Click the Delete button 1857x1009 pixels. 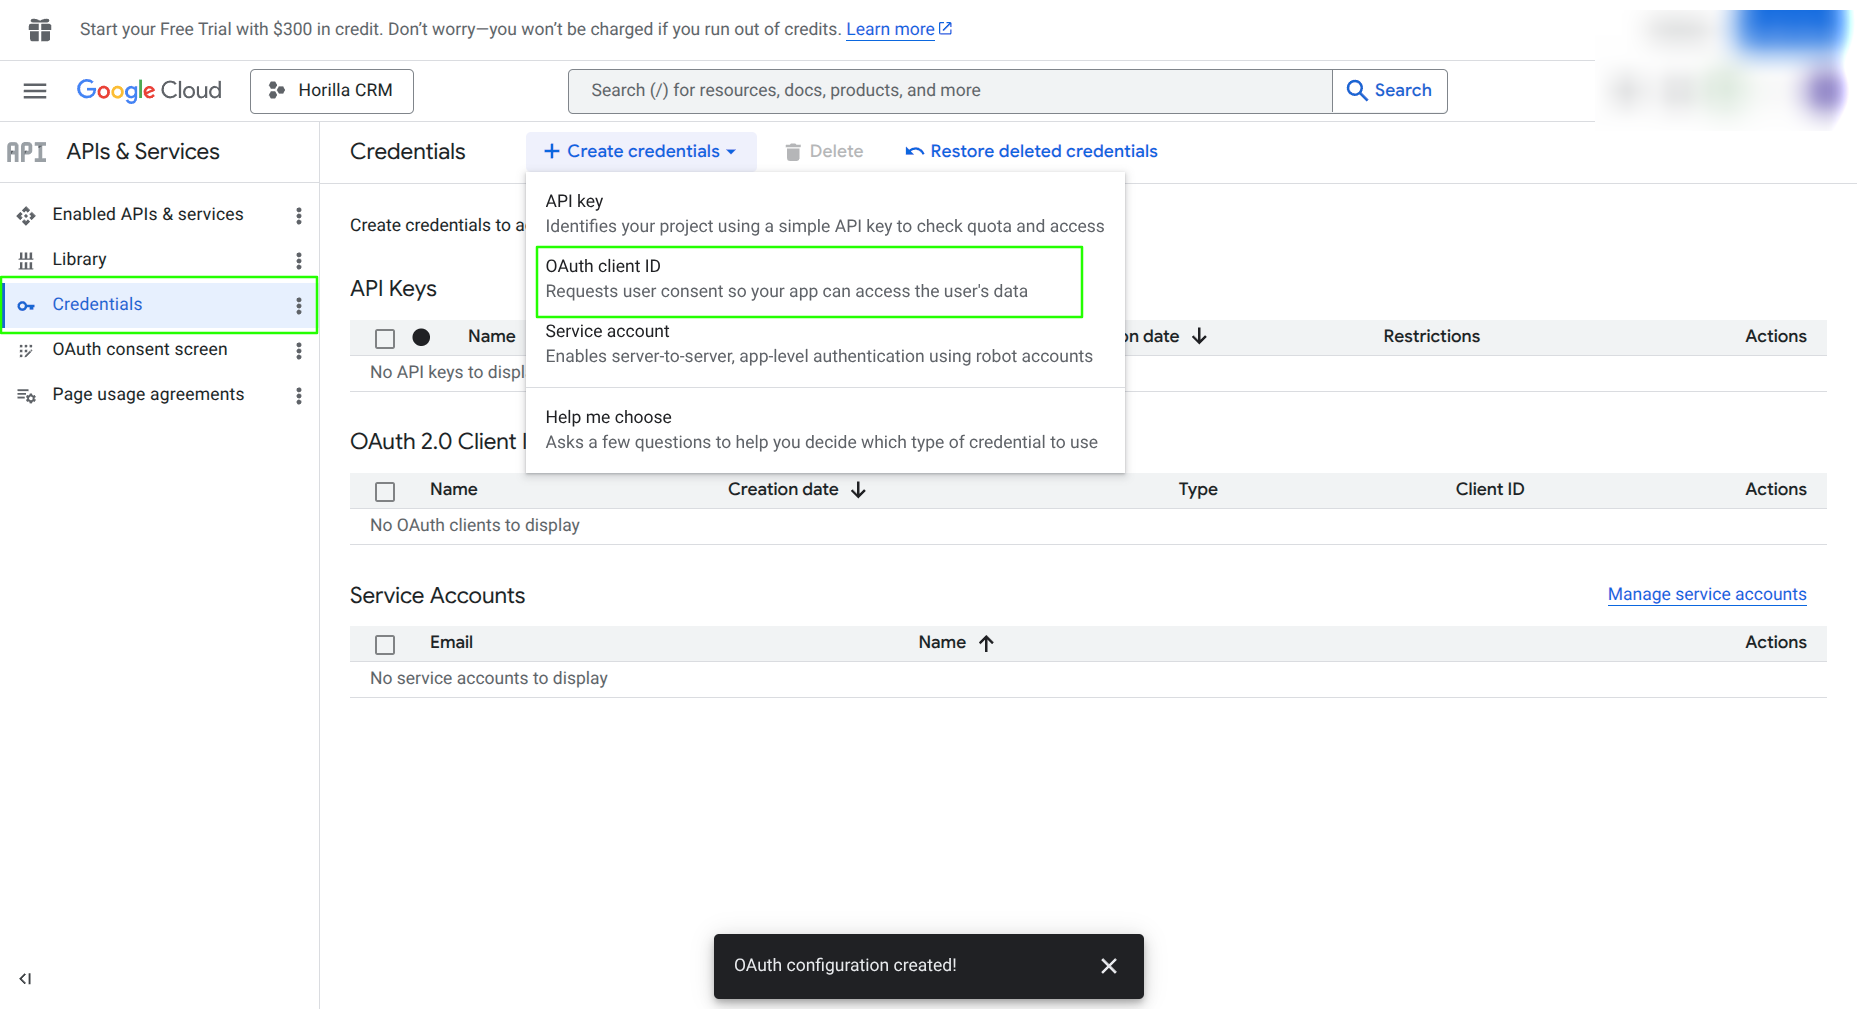[x=824, y=152]
